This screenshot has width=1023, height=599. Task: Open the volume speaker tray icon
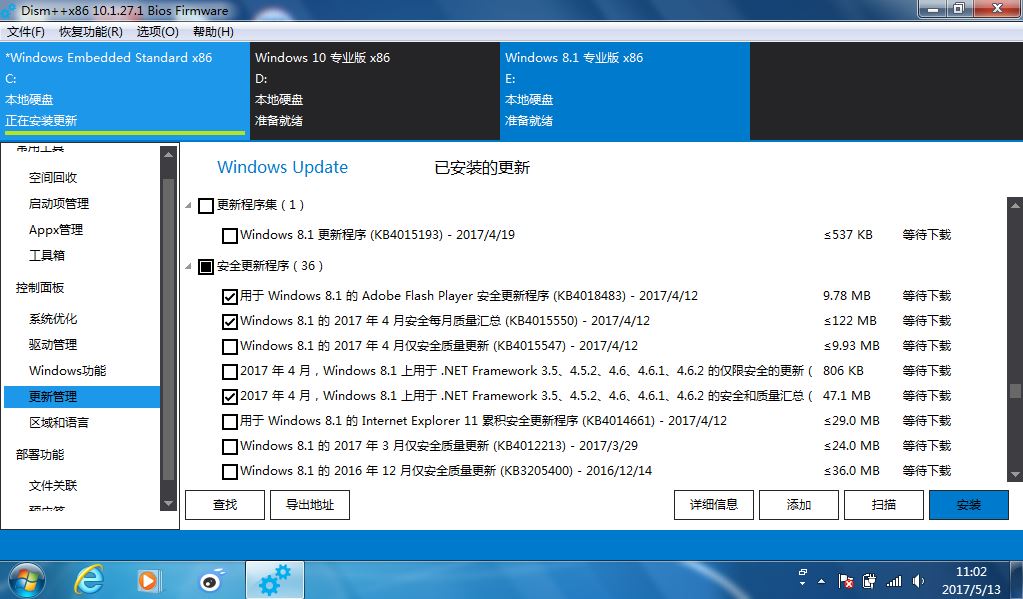[918, 581]
